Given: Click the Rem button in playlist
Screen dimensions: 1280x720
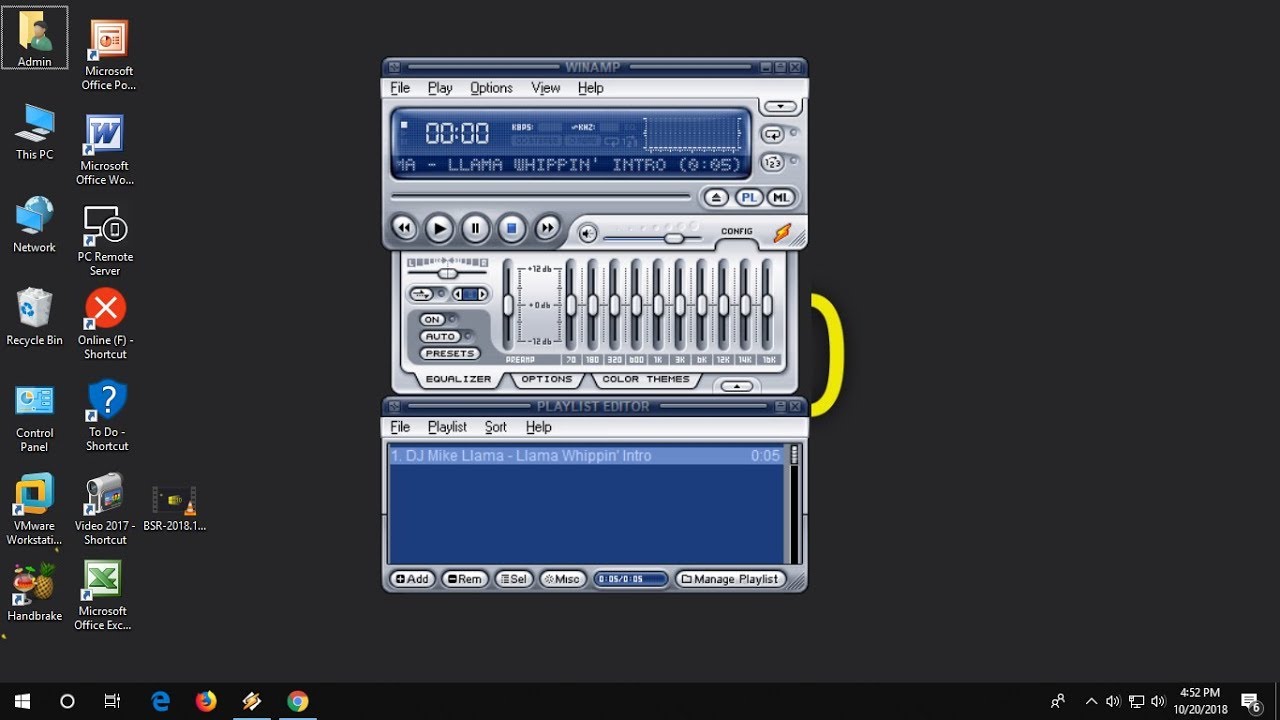Looking at the screenshot, I should 464,579.
